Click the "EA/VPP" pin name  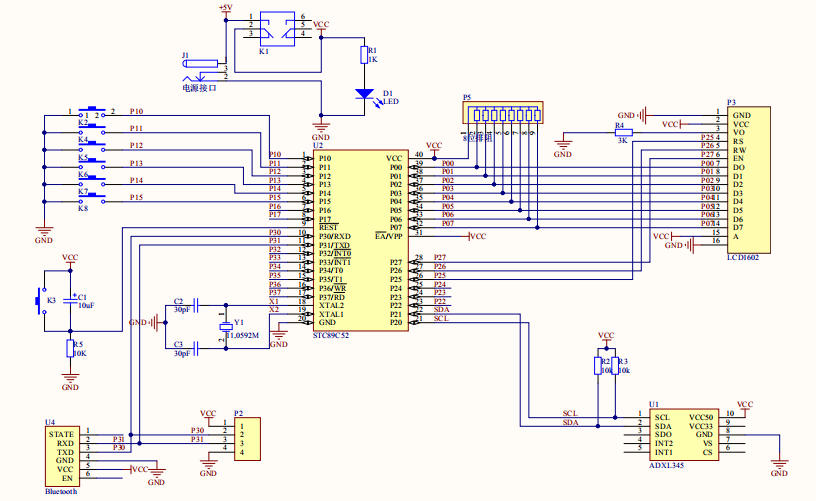tap(389, 236)
